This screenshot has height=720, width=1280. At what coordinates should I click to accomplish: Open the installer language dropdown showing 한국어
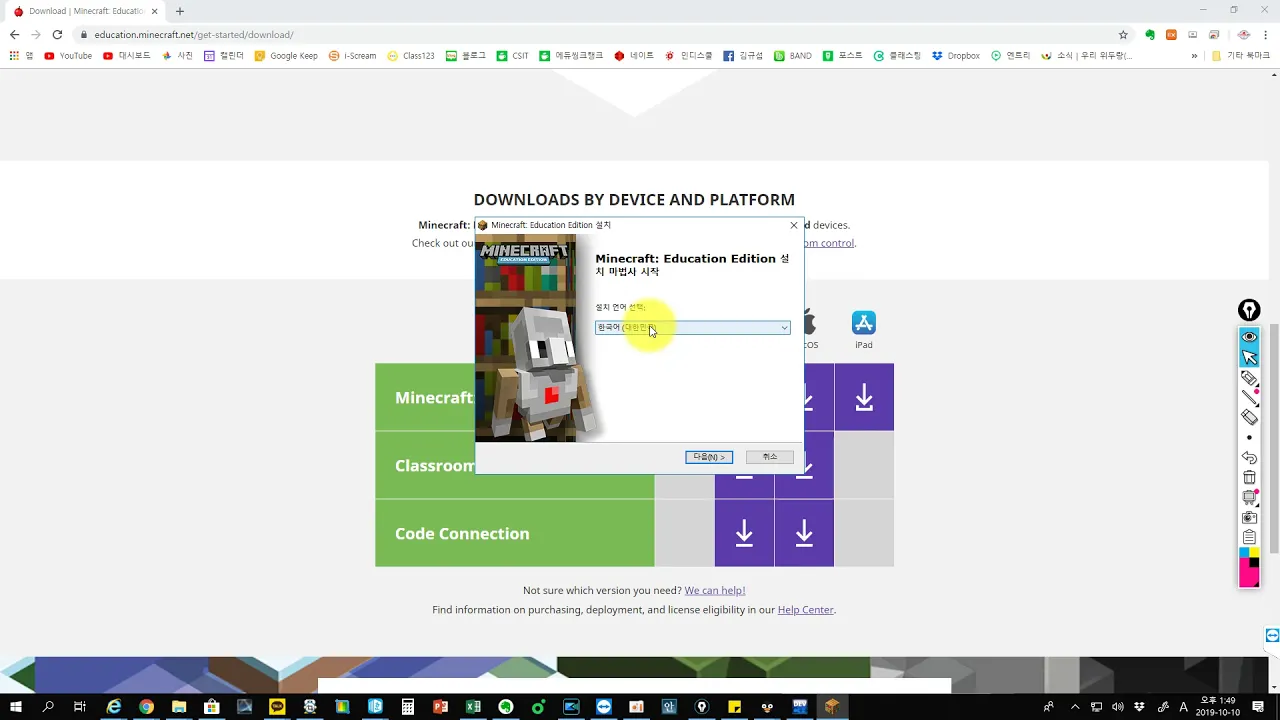692,328
